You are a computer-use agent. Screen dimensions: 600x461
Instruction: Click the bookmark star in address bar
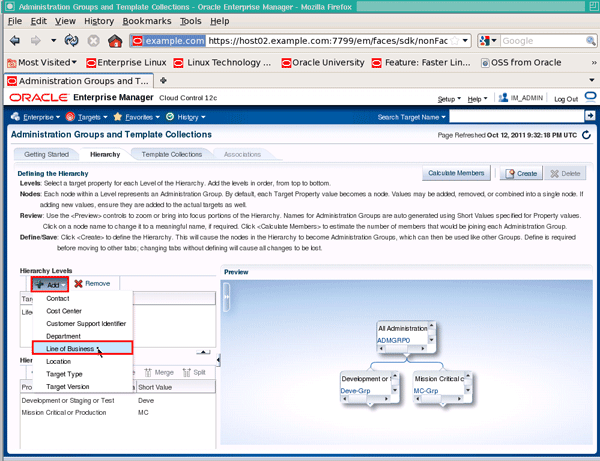(x=454, y=41)
